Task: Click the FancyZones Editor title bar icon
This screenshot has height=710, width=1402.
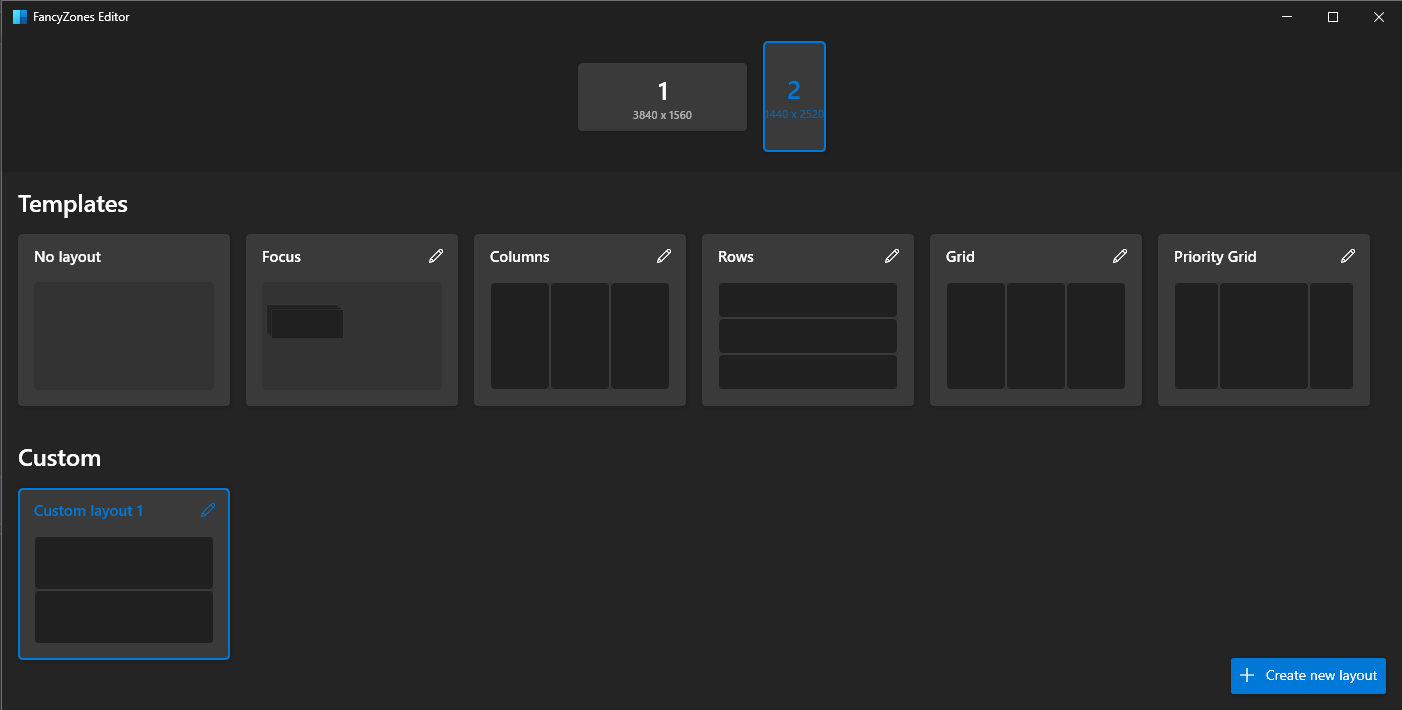Action: click(20, 16)
